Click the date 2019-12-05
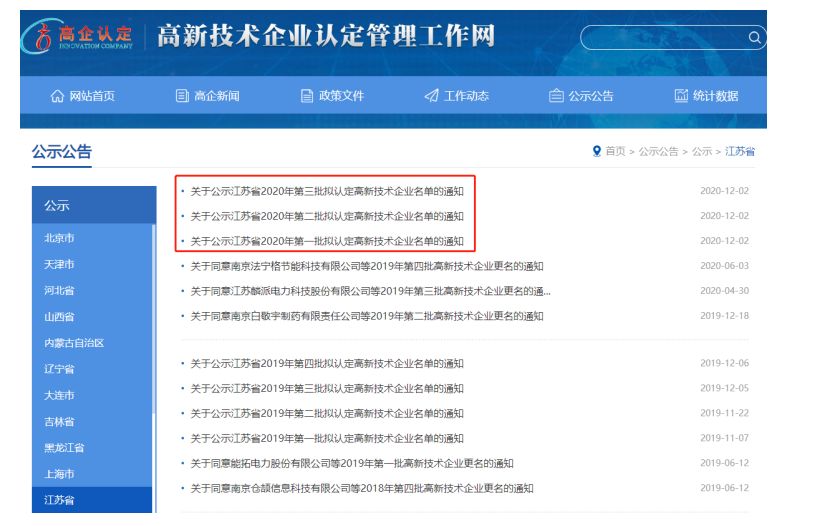819x526 pixels. tap(724, 388)
